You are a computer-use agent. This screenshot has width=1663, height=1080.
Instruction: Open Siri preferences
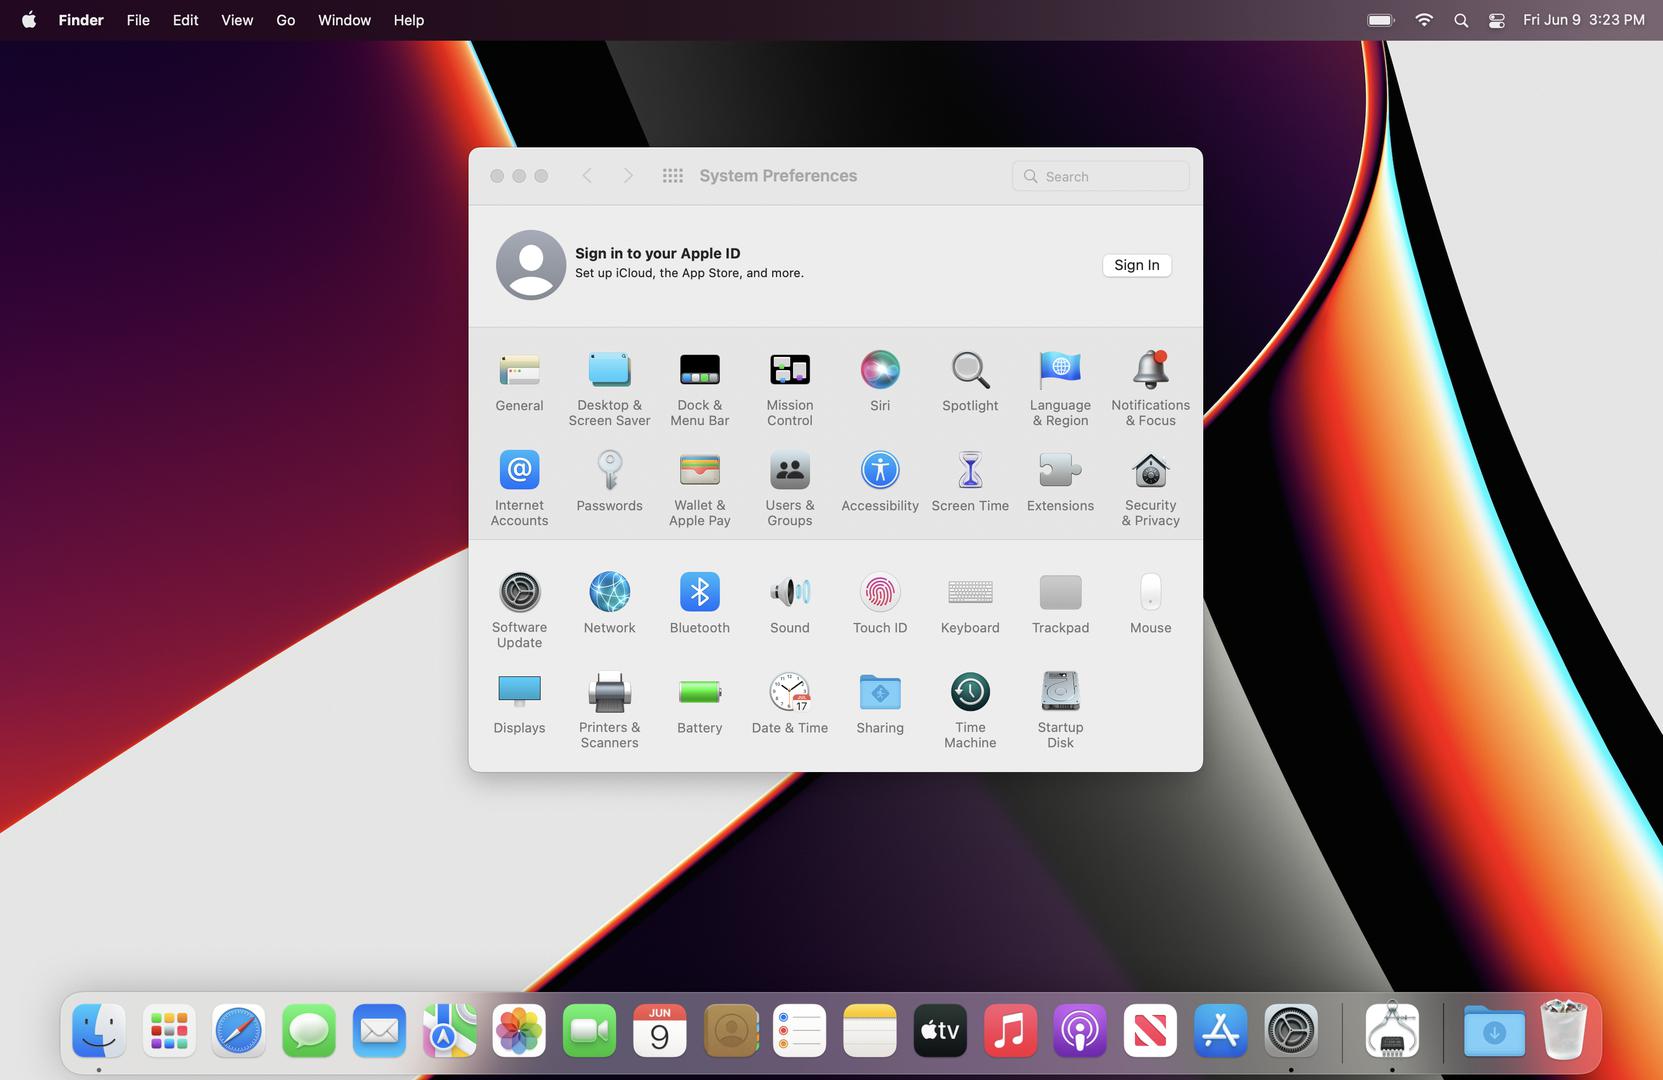tap(880, 382)
